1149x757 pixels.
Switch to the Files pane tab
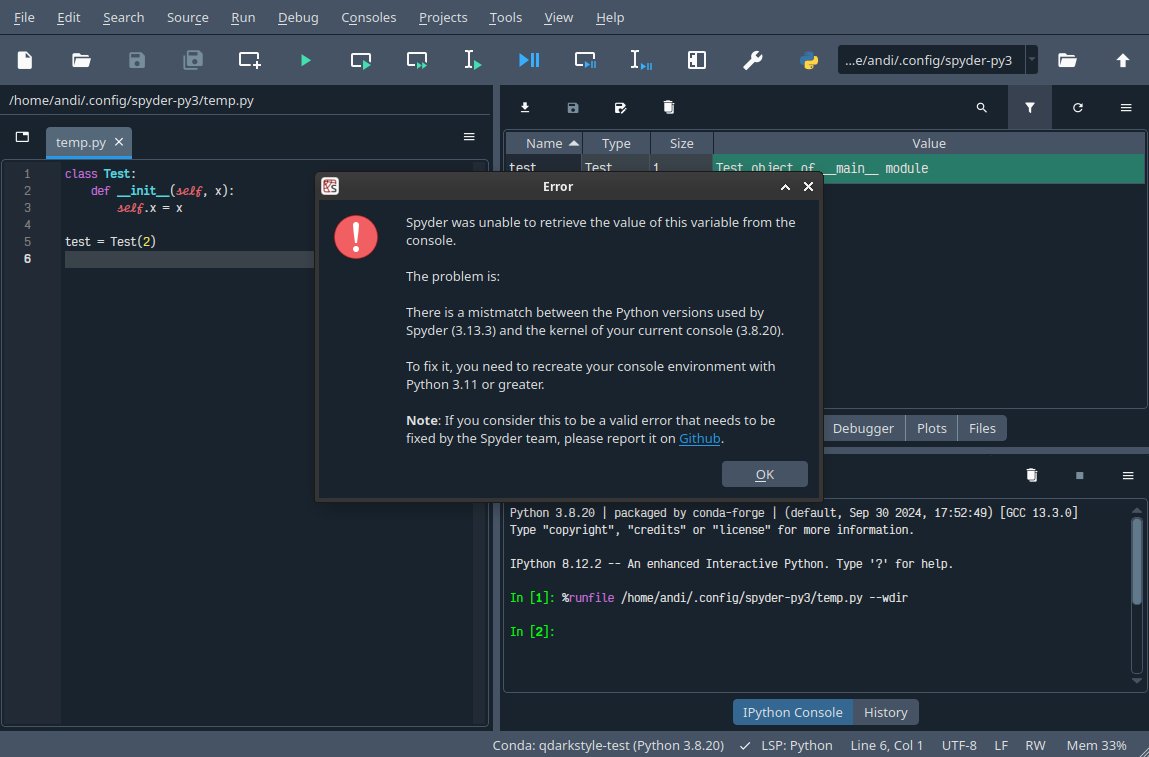pos(982,428)
